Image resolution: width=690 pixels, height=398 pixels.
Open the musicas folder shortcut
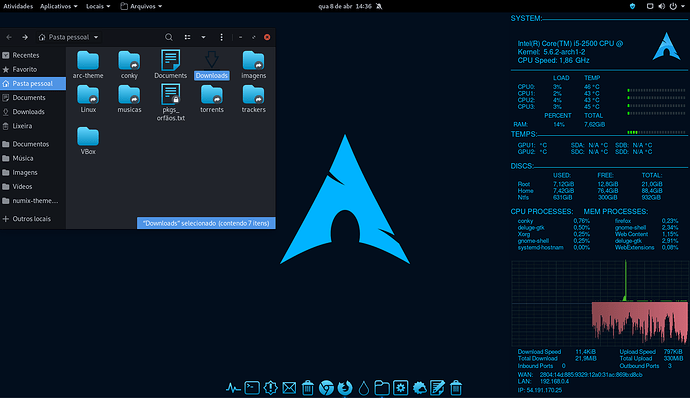tap(129, 99)
